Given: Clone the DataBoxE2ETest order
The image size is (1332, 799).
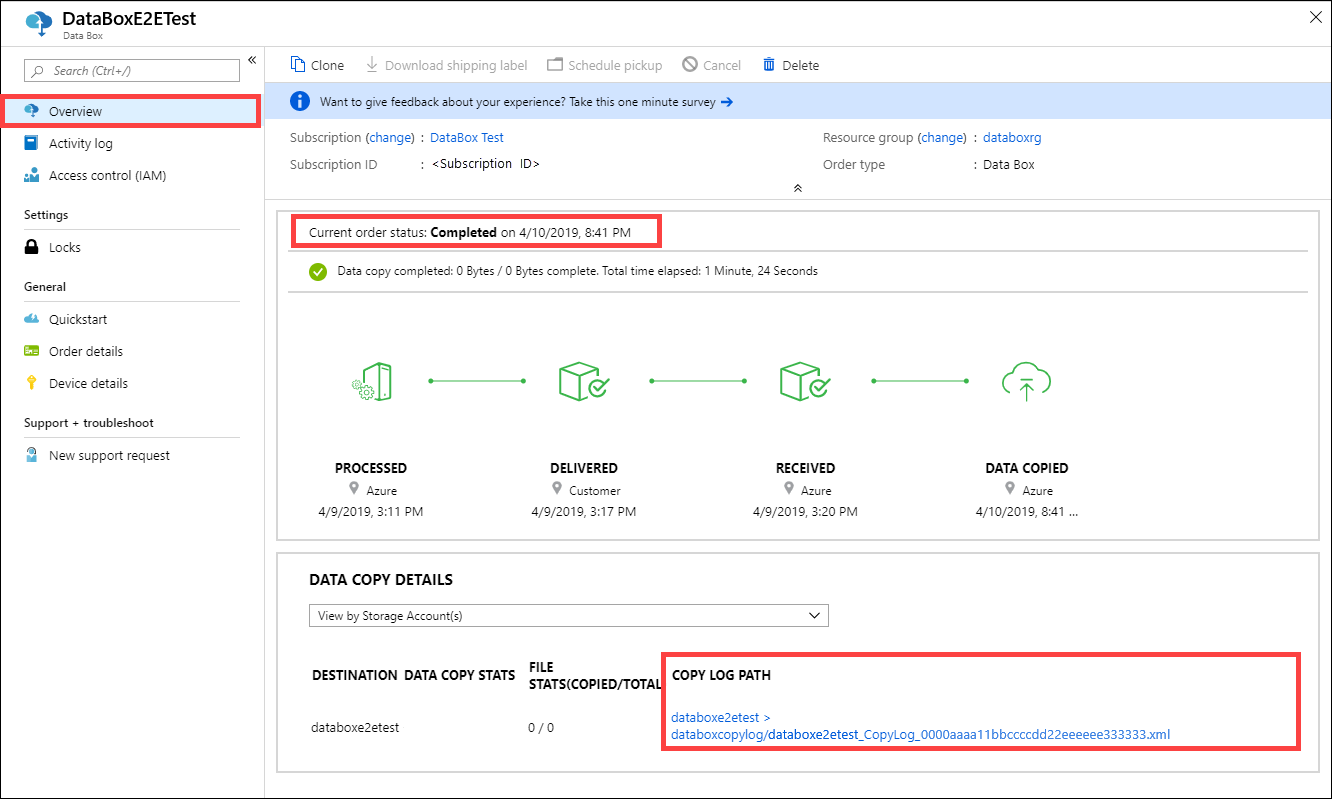Looking at the screenshot, I should pyautogui.click(x=316, y=64).
